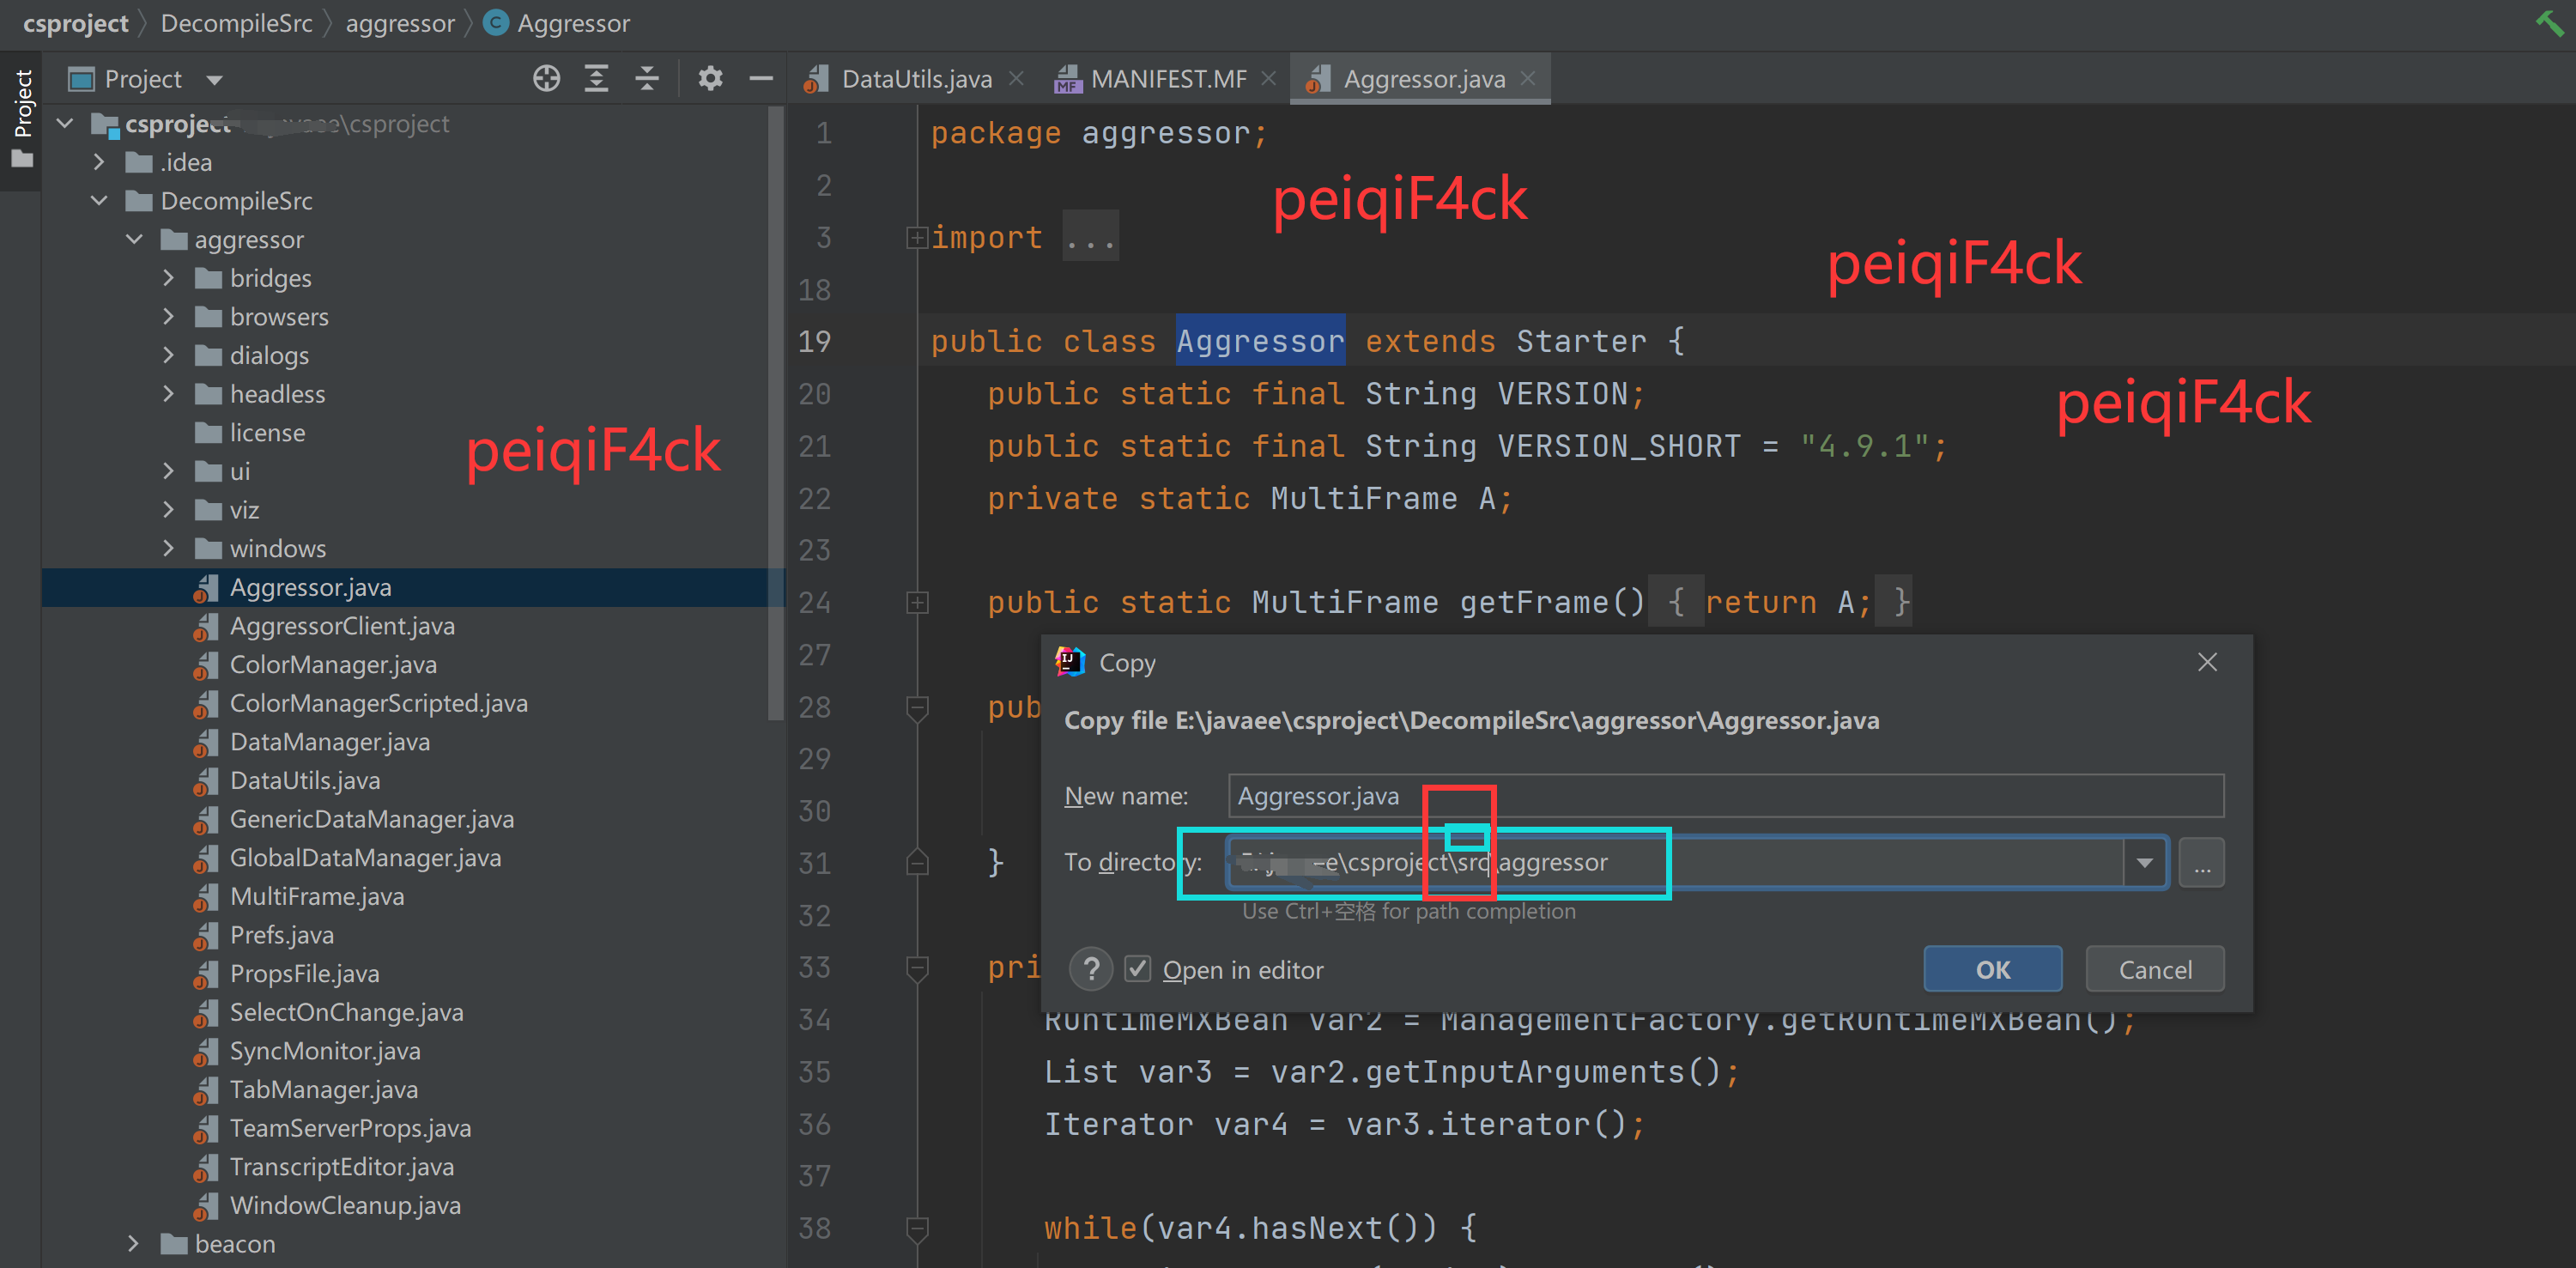Image resolution: width=2576 pixels, height=1268 pixels.
Task: Click the Collapse All icon in Project panel
Action: (647, 78)
